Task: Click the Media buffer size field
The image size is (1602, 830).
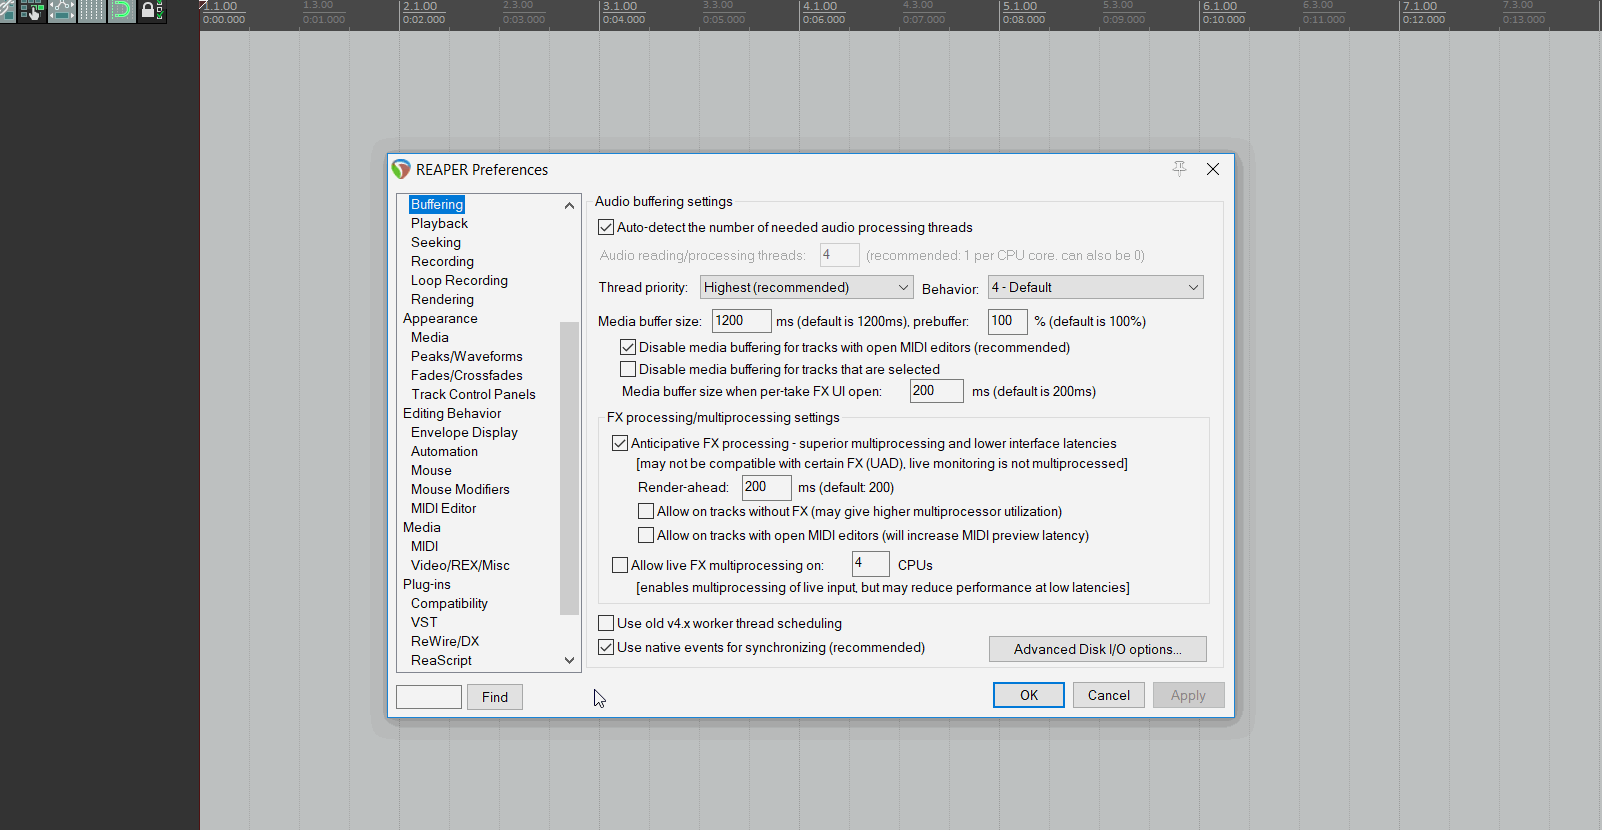Action: click(742, 321)
